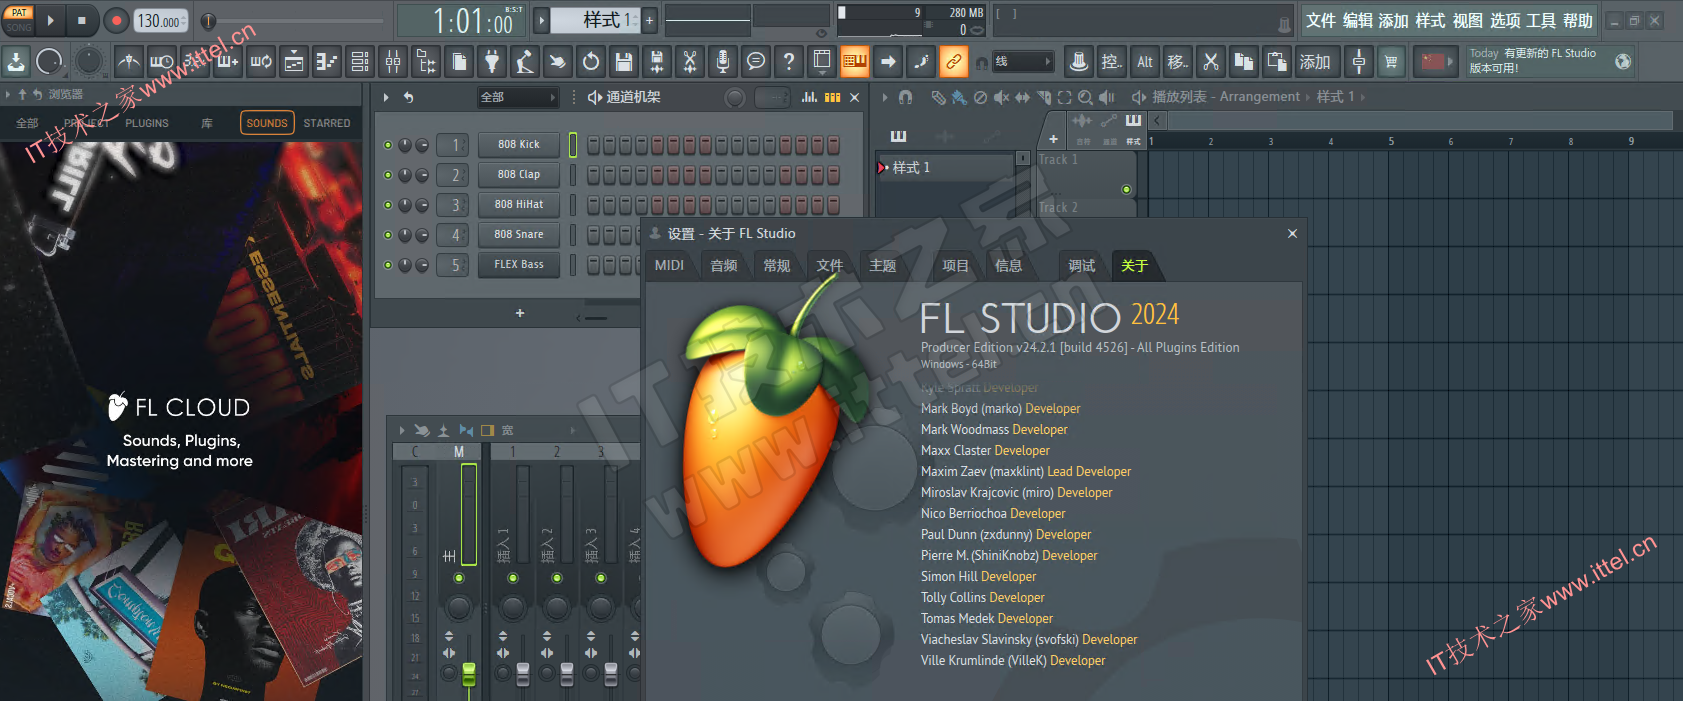Image resolution: width=1683 pixels, height=701 pixels.
Task: Select the mute tool in playlist toolbar
Action: pyautogui.click(x=1001, y=97)
